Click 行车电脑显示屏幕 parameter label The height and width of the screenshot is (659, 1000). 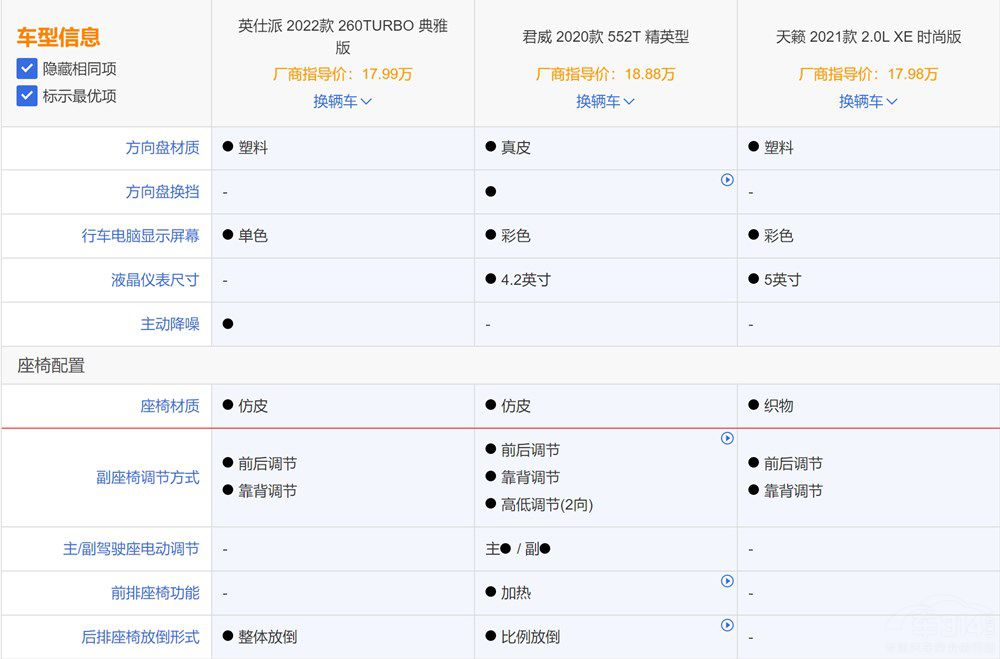click(x=141, y=236)
